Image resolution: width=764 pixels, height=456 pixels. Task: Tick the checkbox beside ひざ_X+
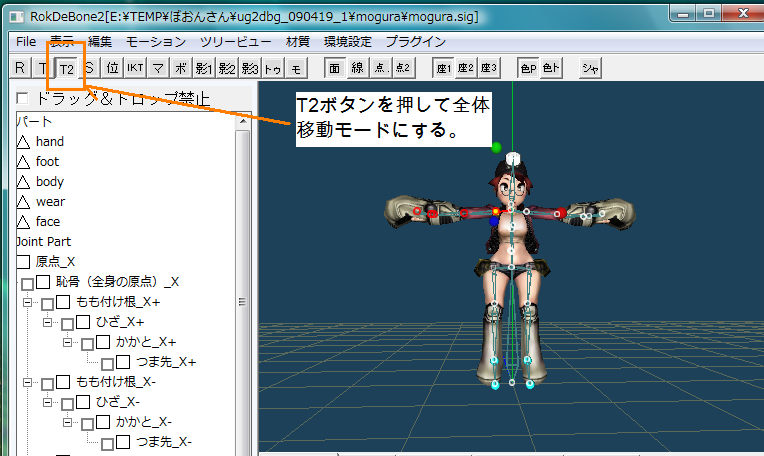[x=83, y=322]
